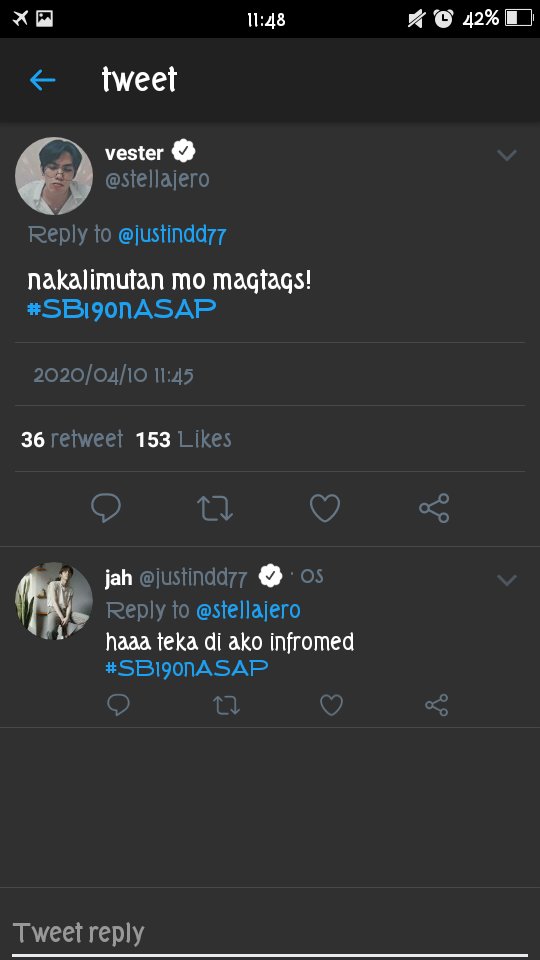The width and height of the screenshot is (540, 960).
Task: Open options chevron on vester's tweet
Action: pyautogui.click(x=507, y=155)
